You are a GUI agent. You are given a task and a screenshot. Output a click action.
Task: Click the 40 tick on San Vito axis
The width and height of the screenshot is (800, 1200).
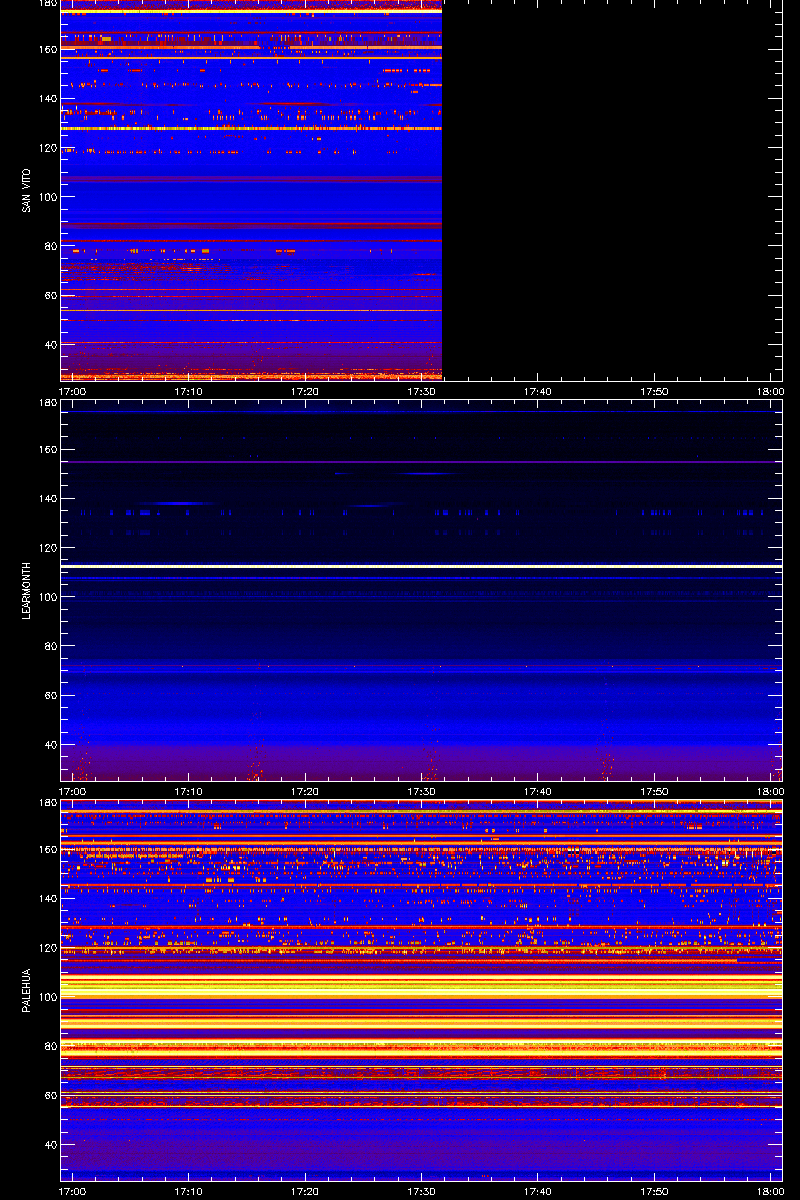pyautogui.click(x=50, y=344)
